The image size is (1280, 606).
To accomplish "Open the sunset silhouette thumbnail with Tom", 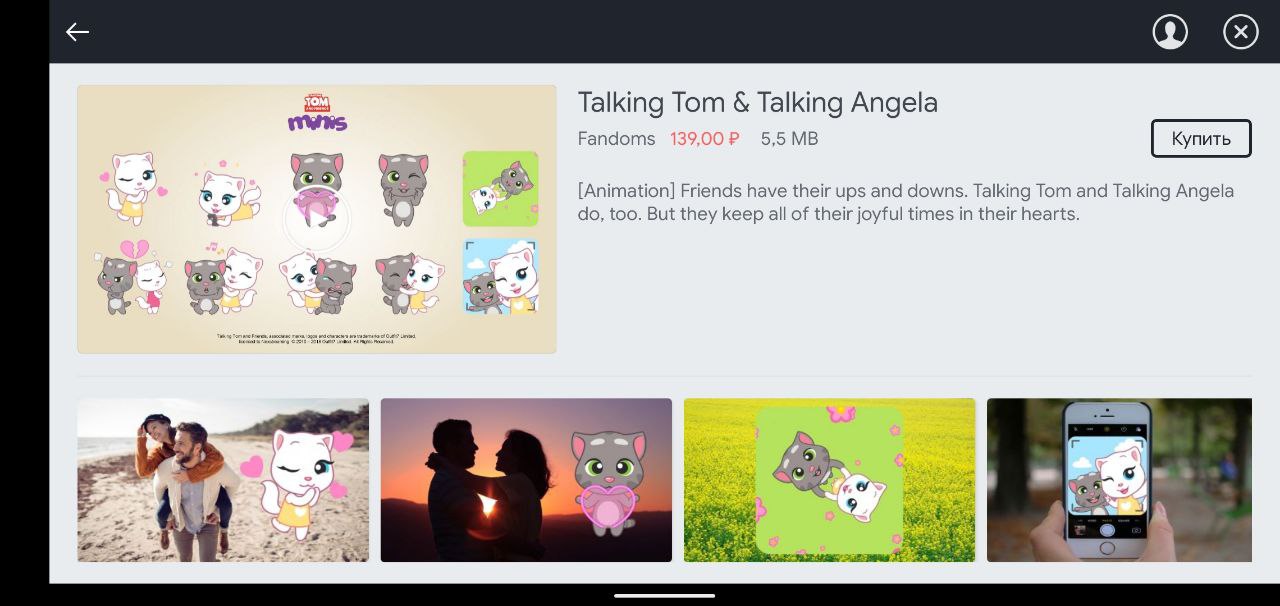I will (x=526, y=480).
